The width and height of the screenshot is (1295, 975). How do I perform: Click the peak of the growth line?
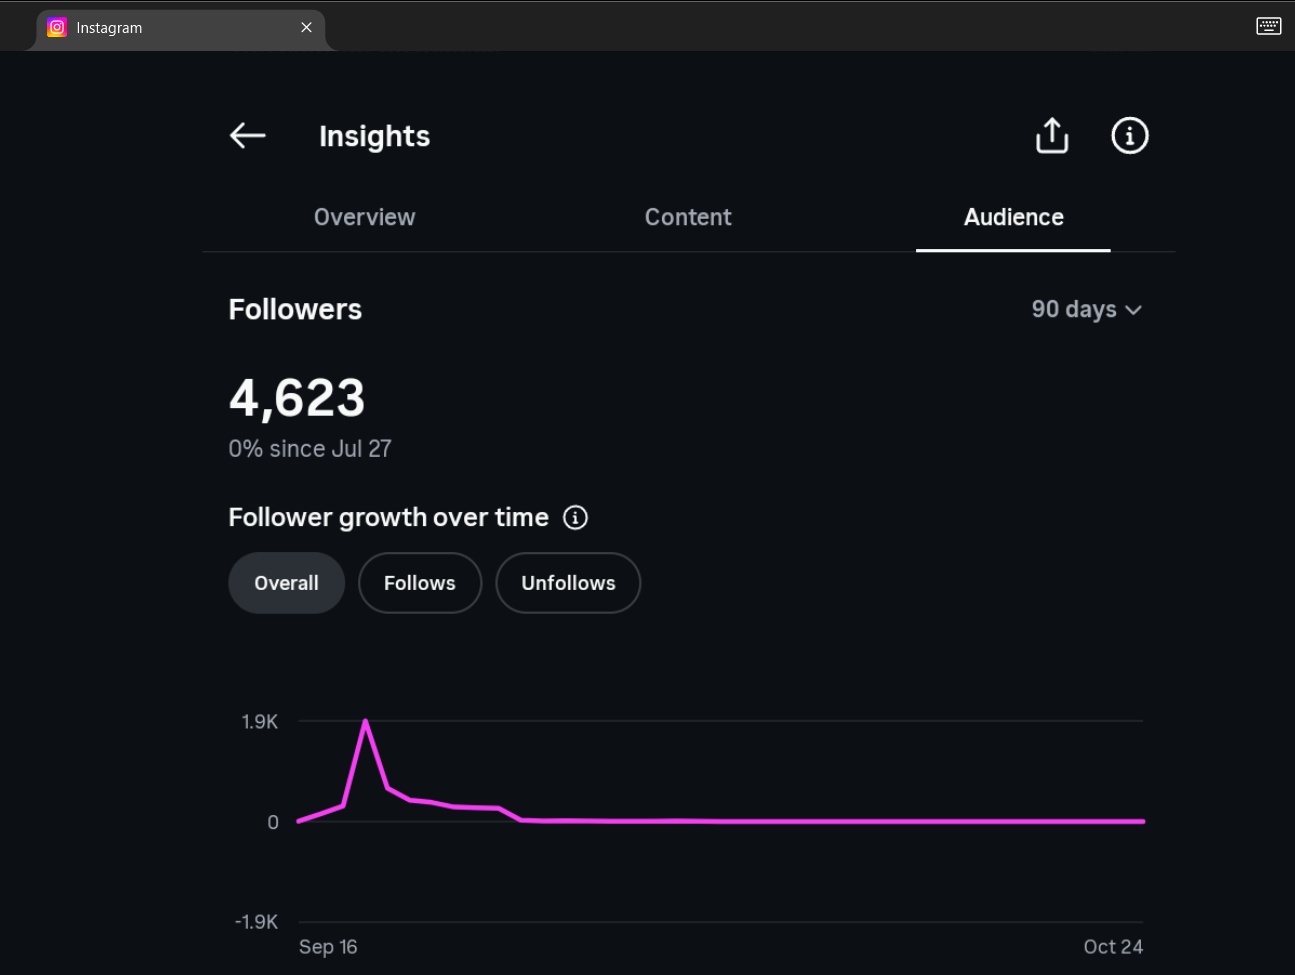[x=366, y=721]
